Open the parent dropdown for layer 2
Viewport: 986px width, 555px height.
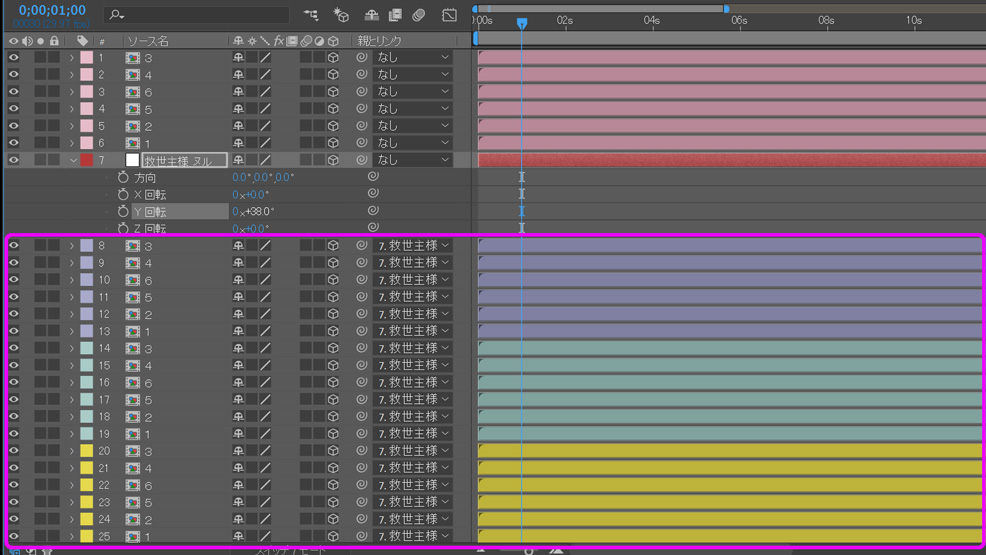(412, 75)
